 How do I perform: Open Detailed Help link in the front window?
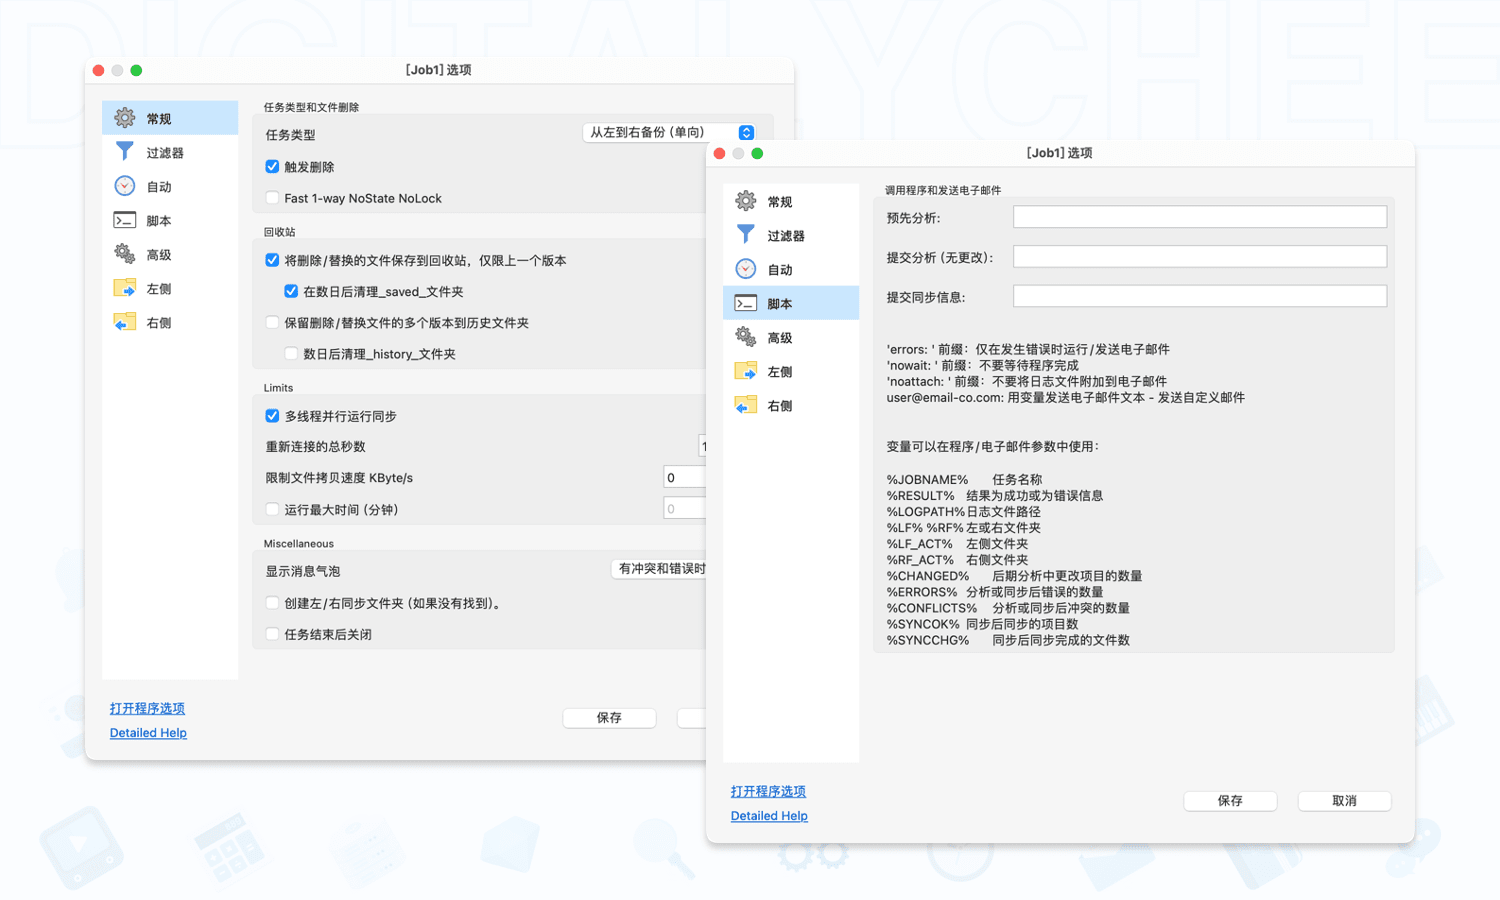(769, 816)
